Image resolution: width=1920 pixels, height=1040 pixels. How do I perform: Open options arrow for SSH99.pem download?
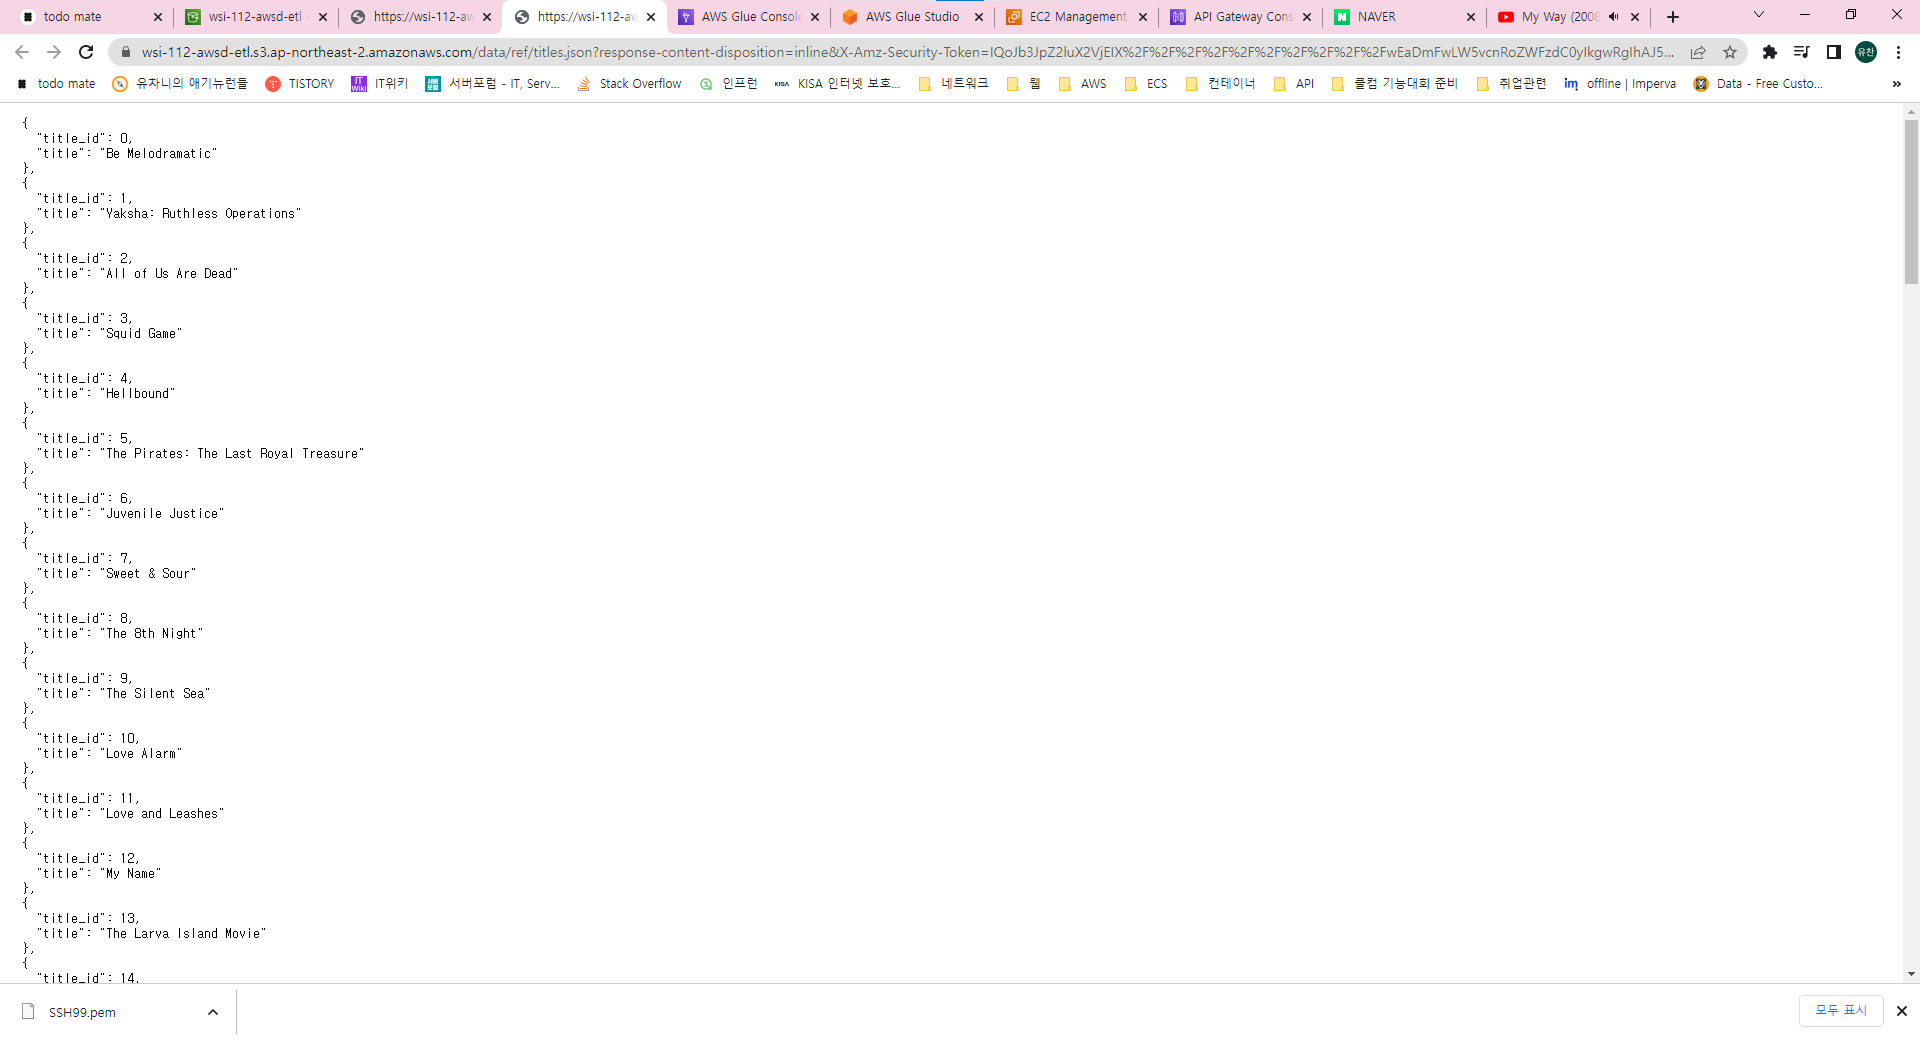click(x=213, y=1012)
